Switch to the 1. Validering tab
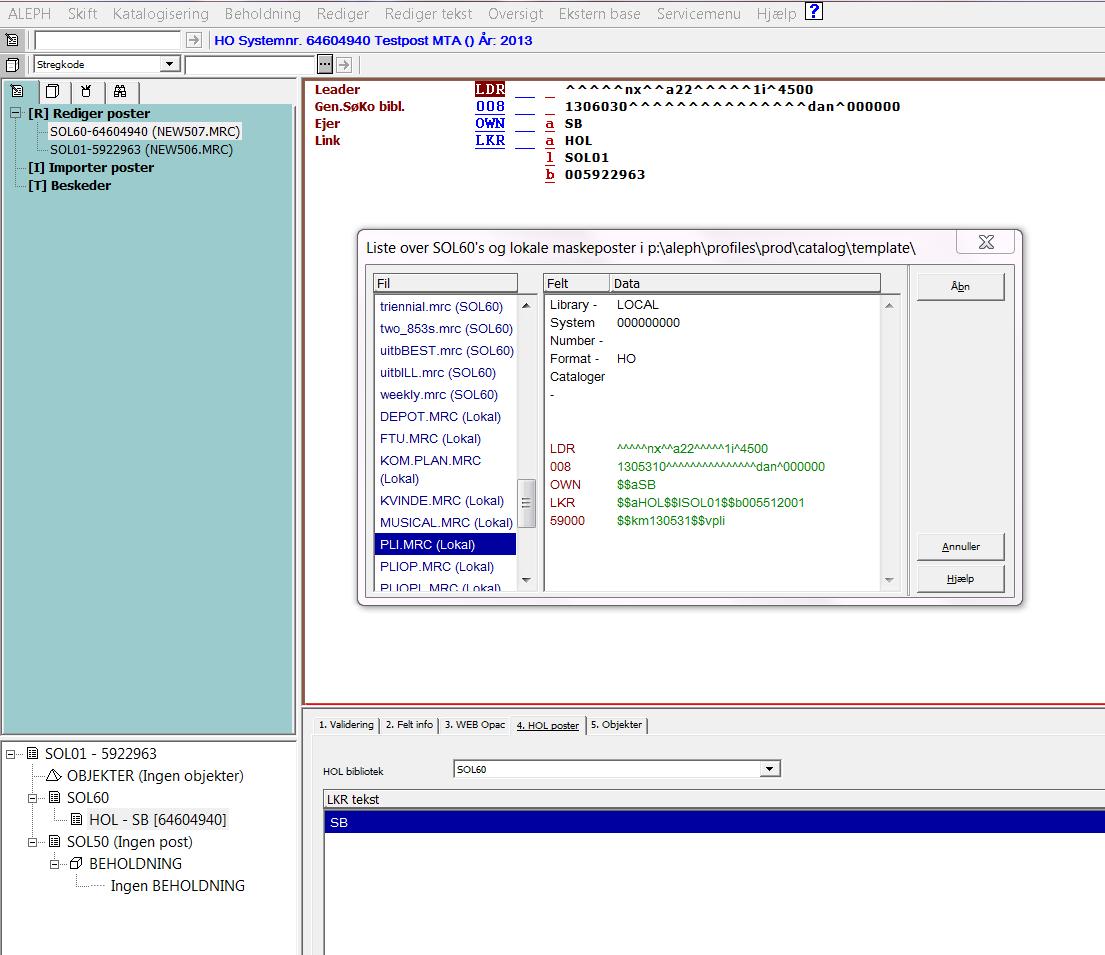 point(345,725)
